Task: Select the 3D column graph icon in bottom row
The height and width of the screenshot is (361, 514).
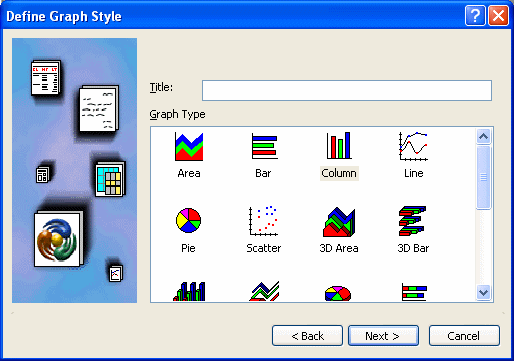Action: pyautogui.click(x=189, y=291)
